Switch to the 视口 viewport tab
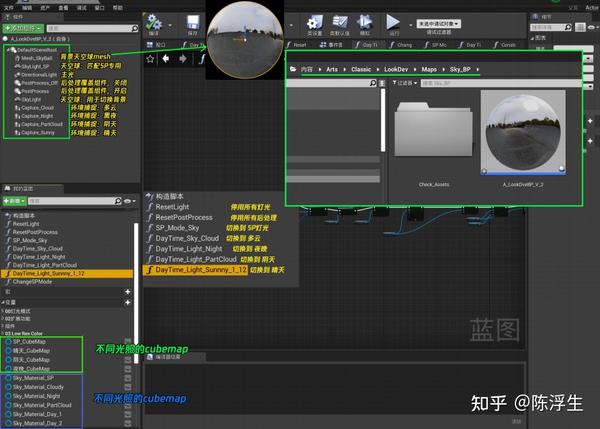The height and width of the screenshot is (429, 600). click(x=156, y=45)
